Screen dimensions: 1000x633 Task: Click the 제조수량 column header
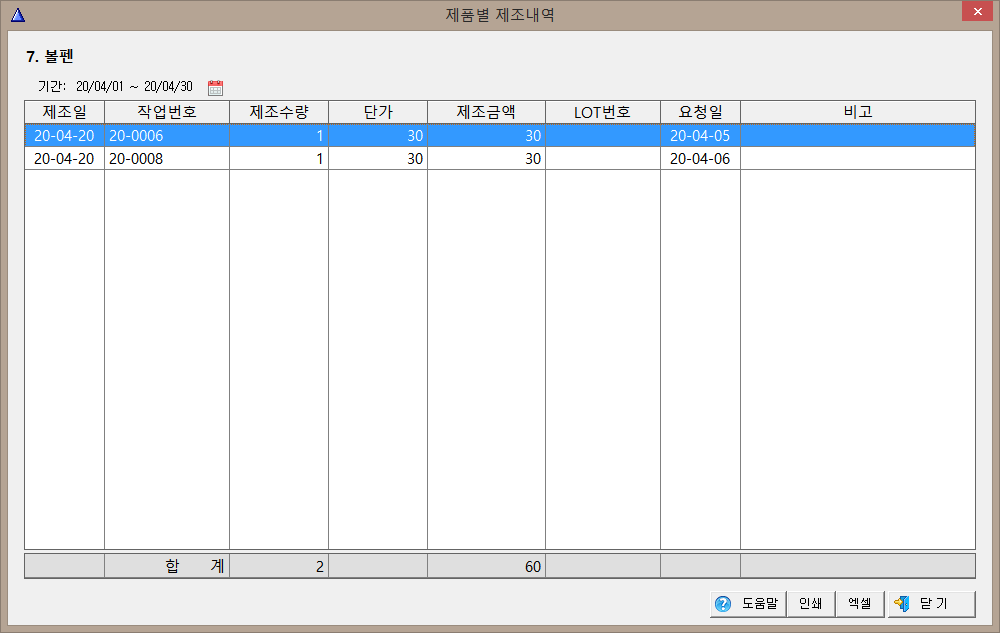[x=279, y=112]
